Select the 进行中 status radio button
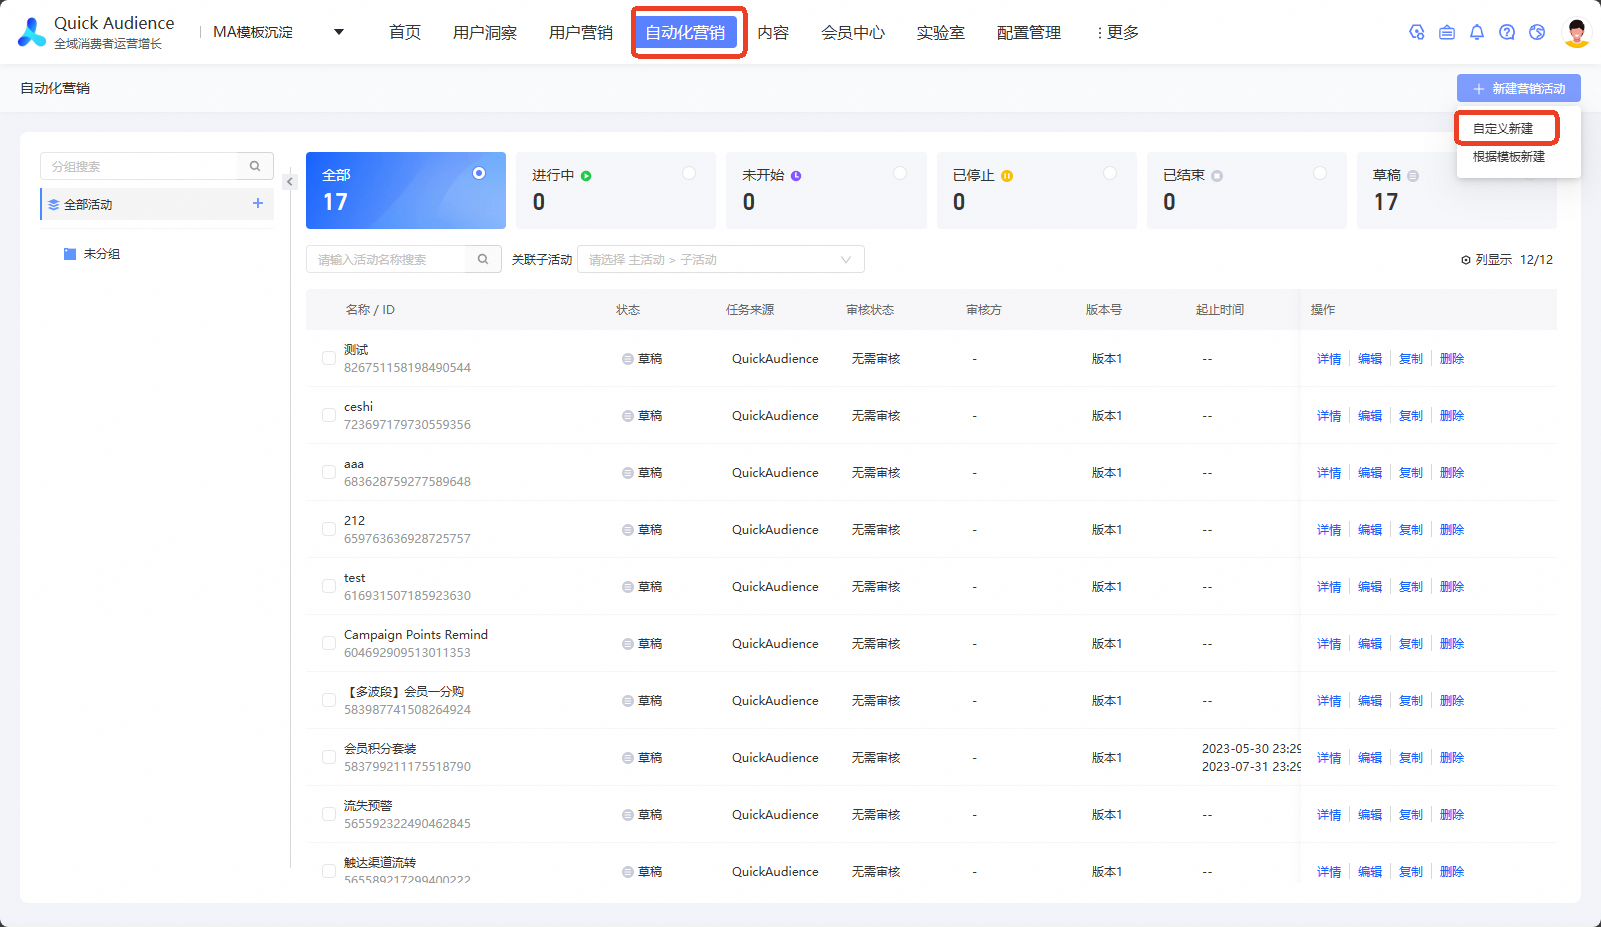 689,174
